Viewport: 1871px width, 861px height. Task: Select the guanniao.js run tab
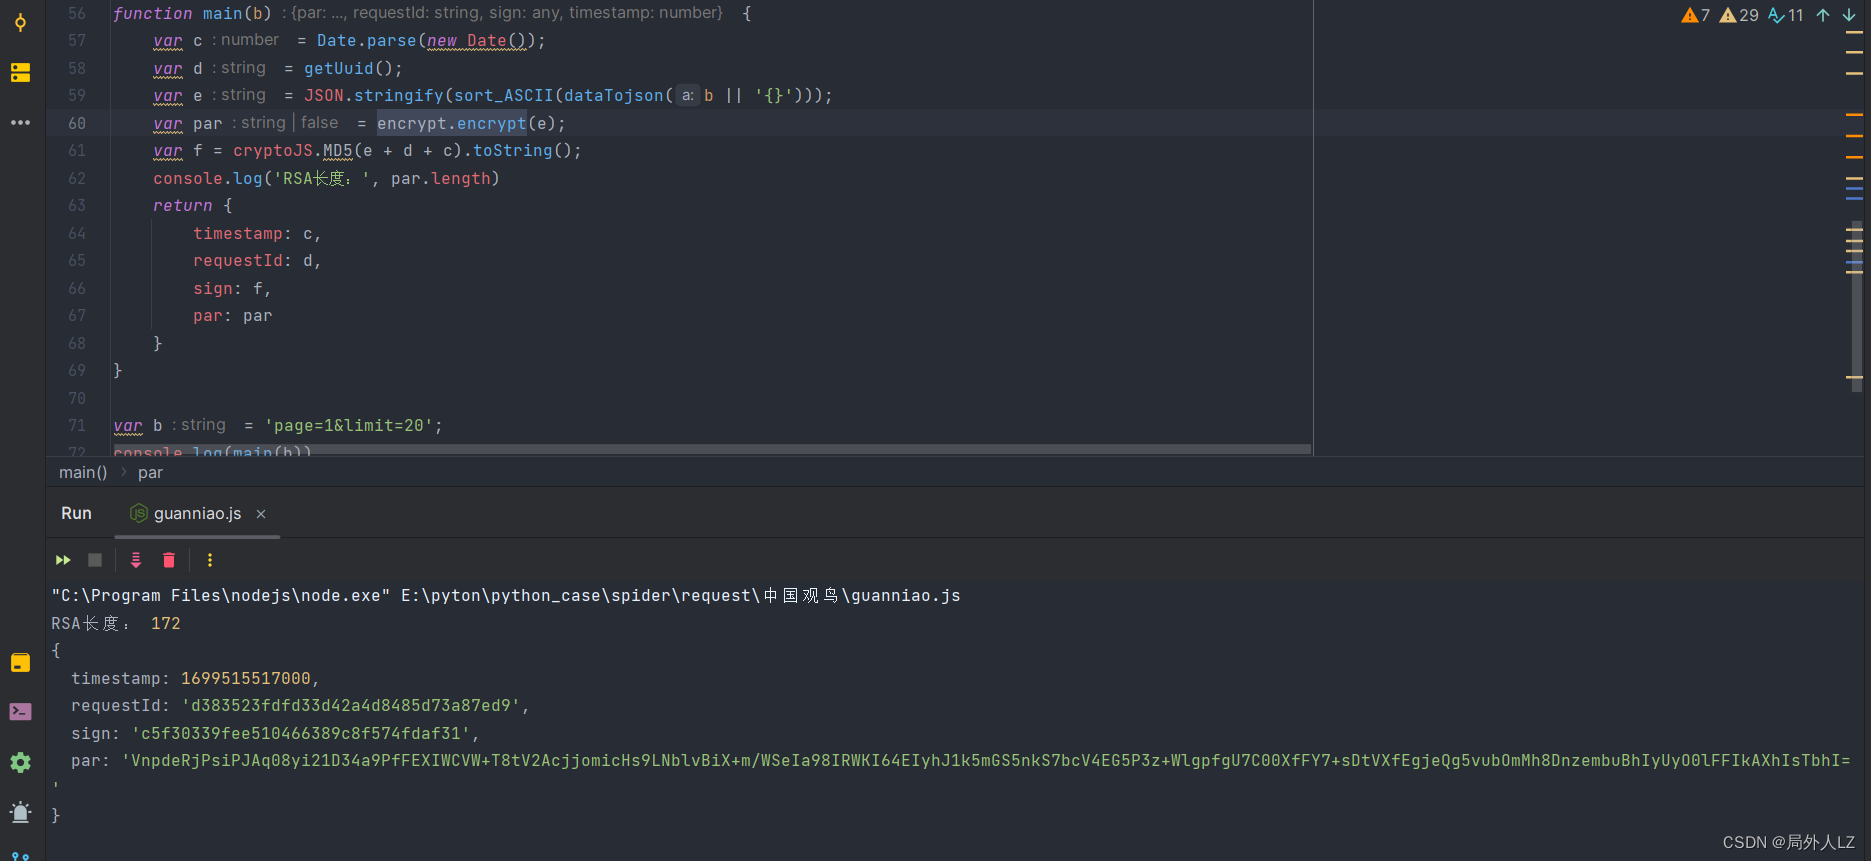(197, 514)
